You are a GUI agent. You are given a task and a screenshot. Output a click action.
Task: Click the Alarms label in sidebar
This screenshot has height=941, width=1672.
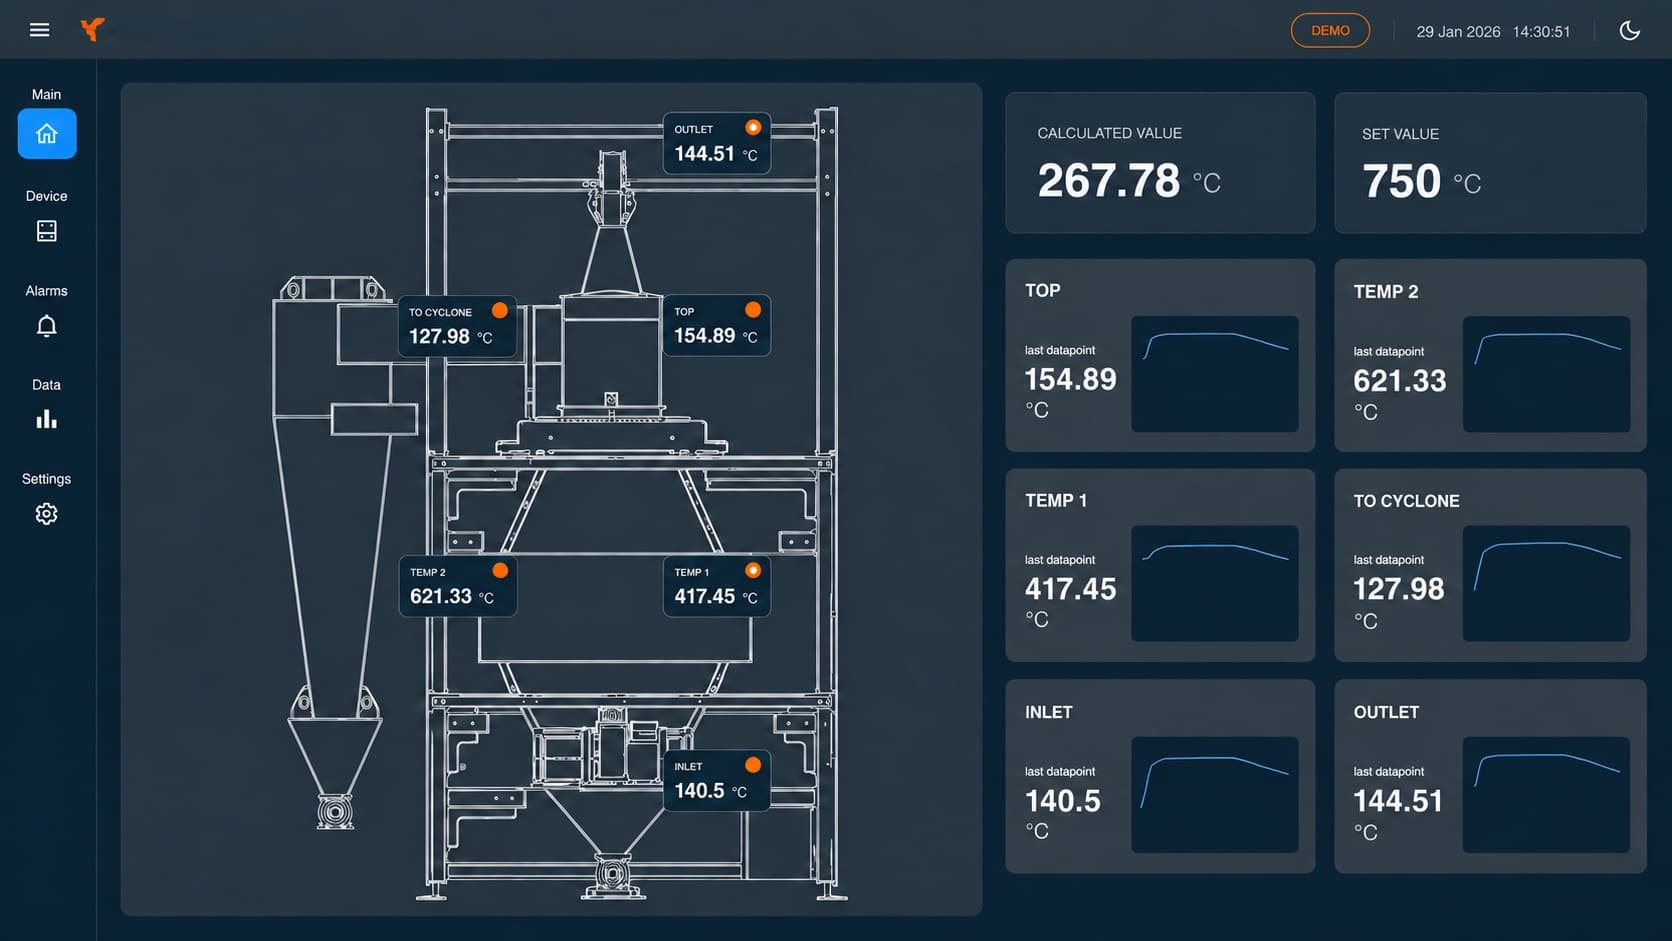(x=47, y=291)
